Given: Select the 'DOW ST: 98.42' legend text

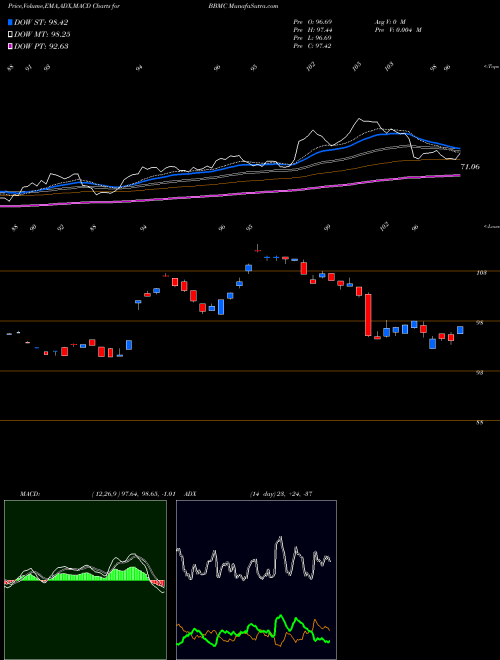Looking at the screenshot, I should [x=41, y=22].
